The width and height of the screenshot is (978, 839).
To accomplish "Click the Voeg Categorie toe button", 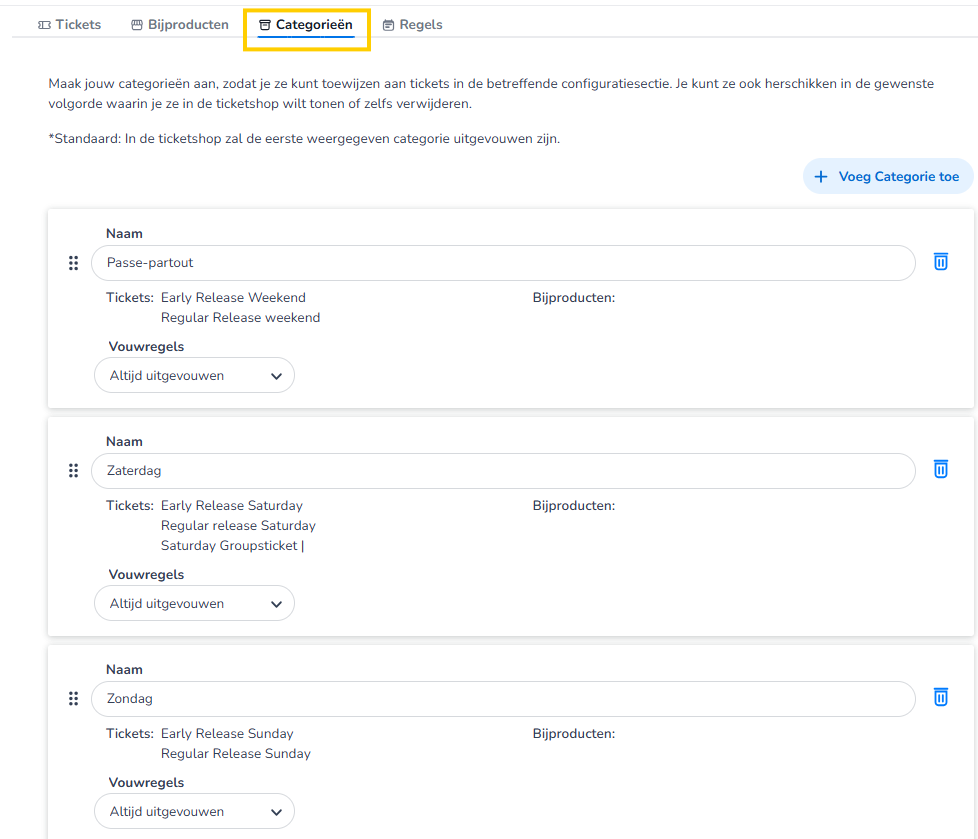I will [x=888, y=177].
